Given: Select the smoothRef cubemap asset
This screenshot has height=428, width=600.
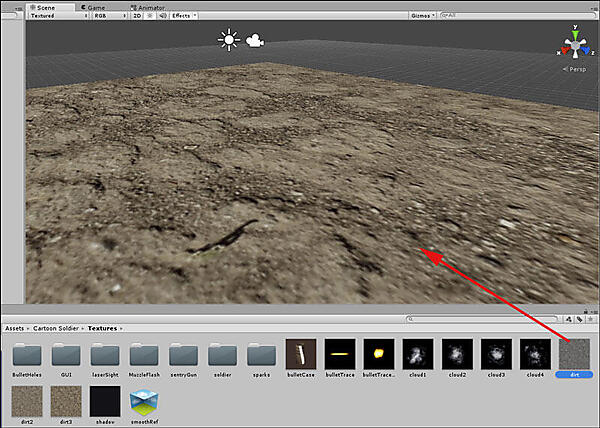Looking at the screenshot, I should coord(145,401).
